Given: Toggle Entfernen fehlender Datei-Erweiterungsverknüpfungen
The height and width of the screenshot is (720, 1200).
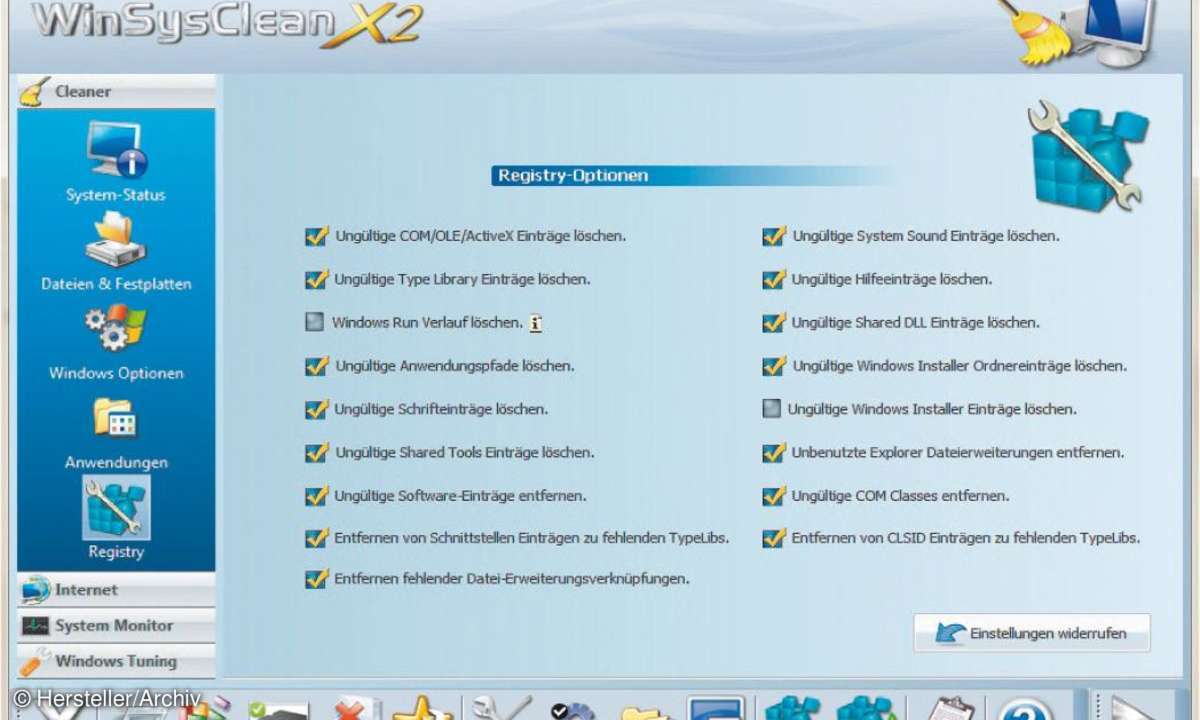Looking at the screenshot, I should 316,579.
